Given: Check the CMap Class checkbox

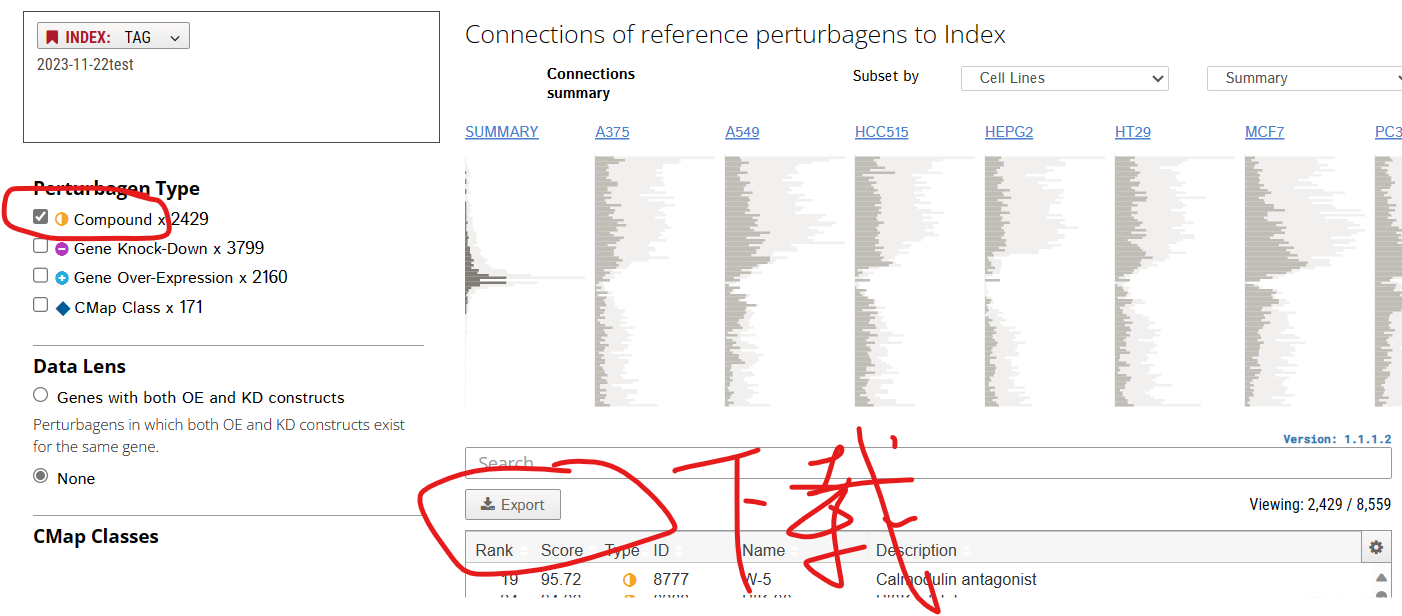Looking at the screenshot, I should click(x=40, y=305).
